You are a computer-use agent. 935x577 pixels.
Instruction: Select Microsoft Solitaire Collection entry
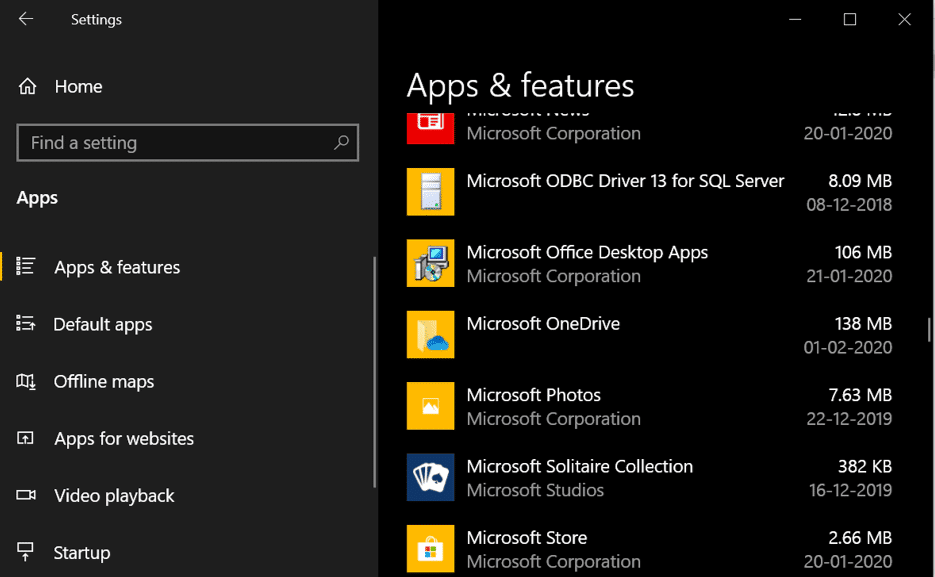coord(649,477)
